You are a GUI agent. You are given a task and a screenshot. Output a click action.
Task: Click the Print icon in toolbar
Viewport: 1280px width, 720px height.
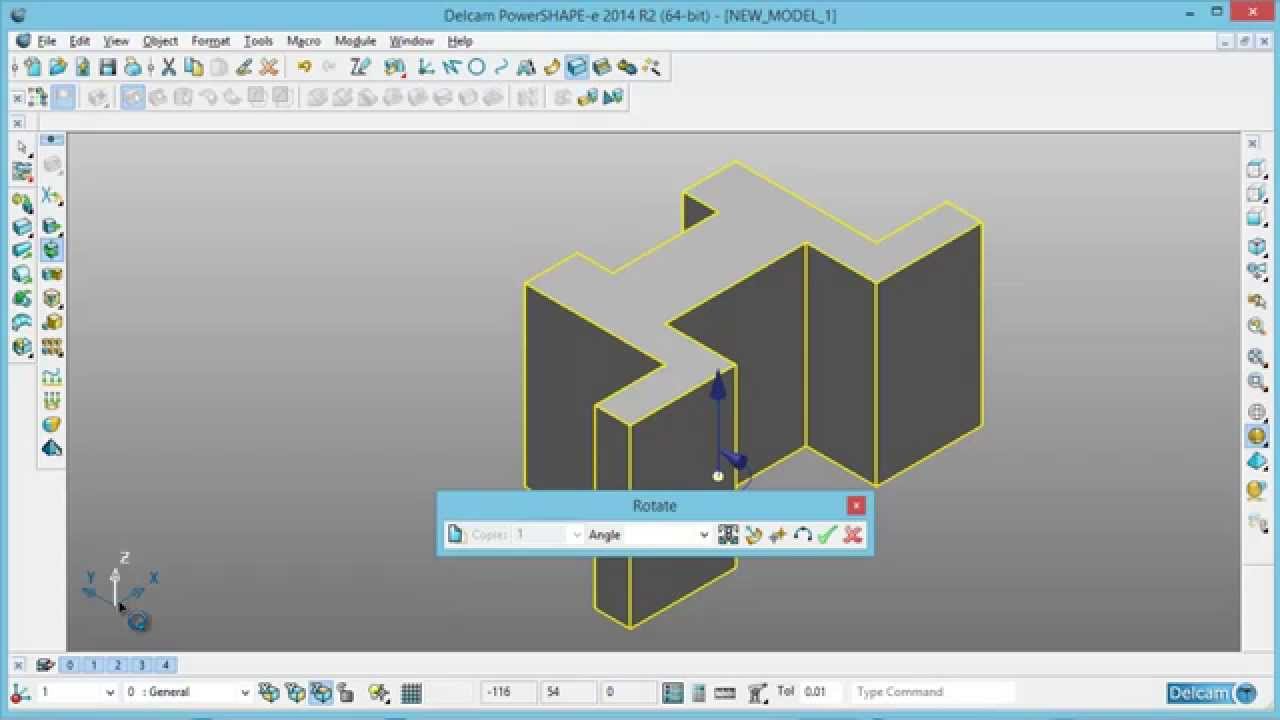coord(132,67)
